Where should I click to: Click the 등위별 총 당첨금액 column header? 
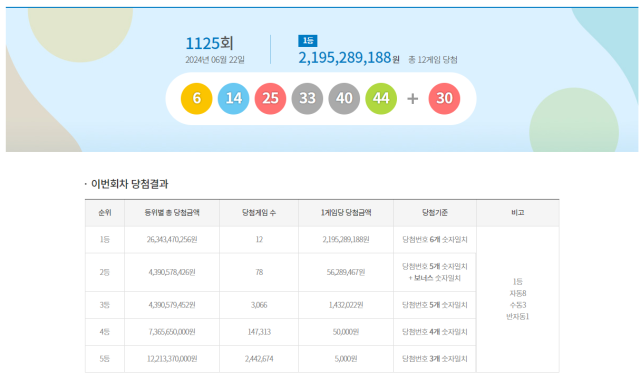click(172, 213)
